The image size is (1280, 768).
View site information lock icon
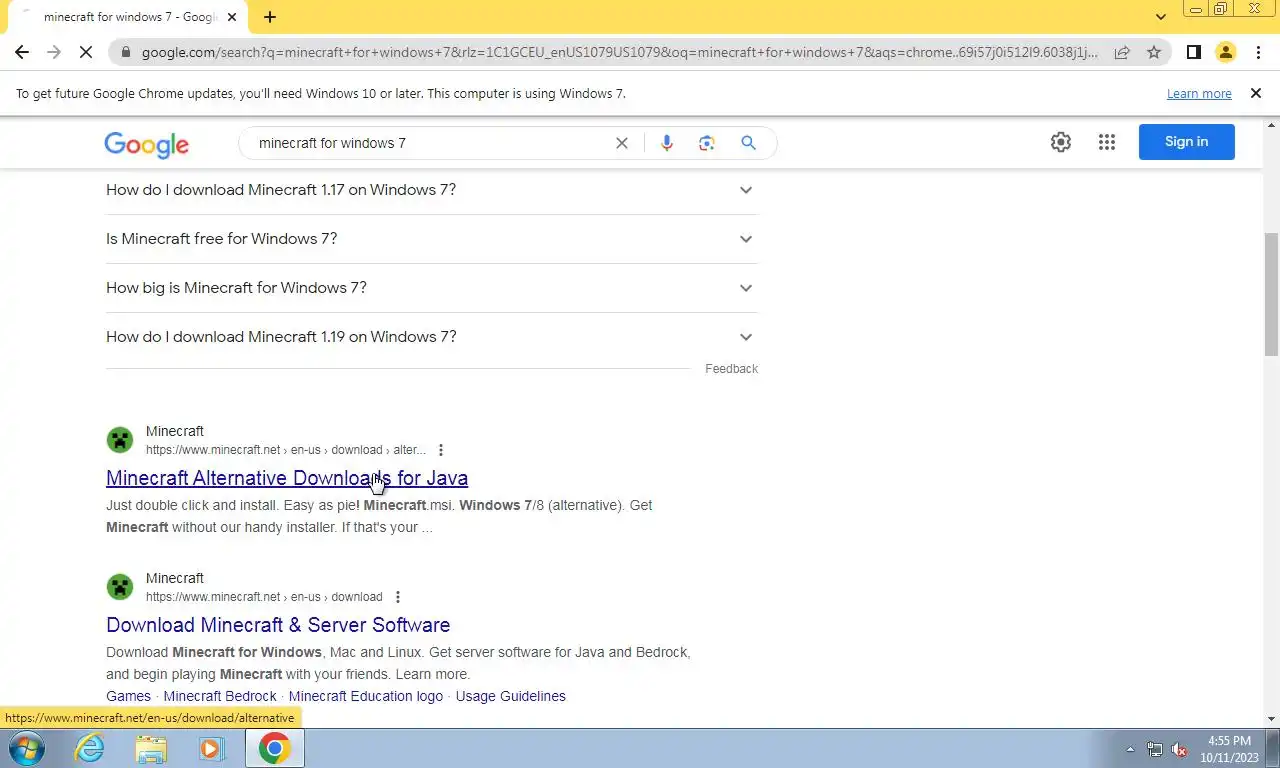[x=125, y=52]
